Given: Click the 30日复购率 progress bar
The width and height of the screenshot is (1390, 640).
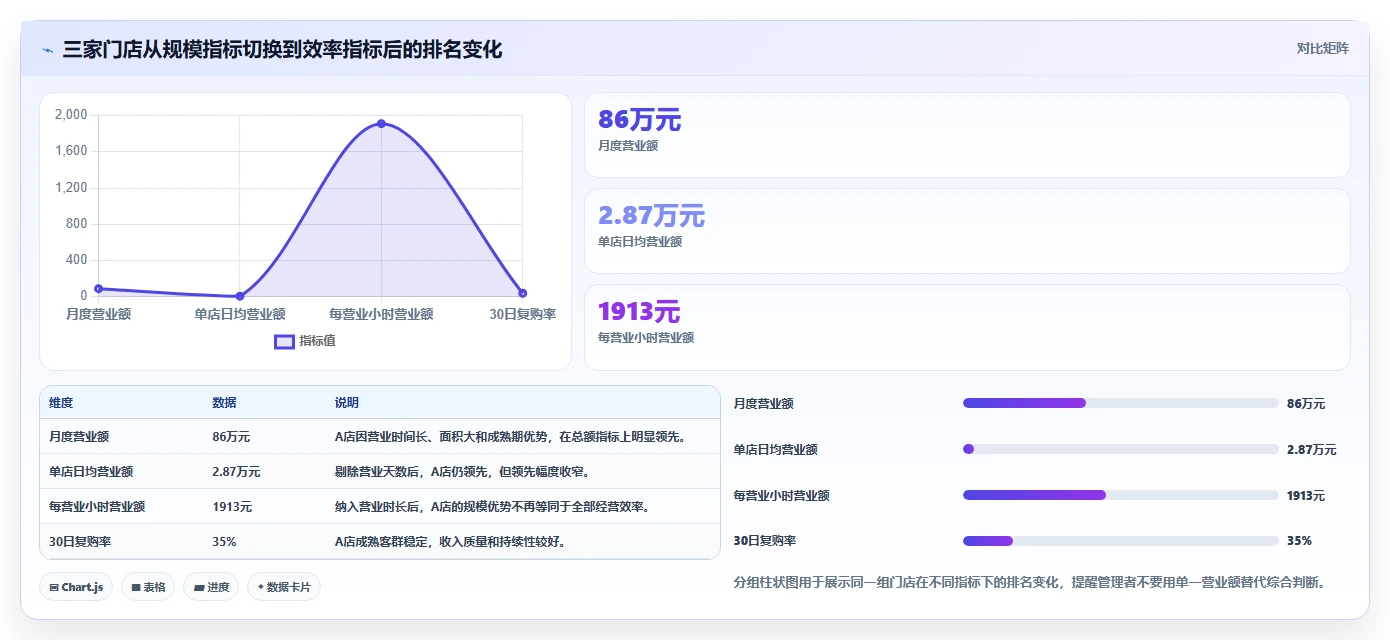Looking at the screenshot, I should (1120, 541).
